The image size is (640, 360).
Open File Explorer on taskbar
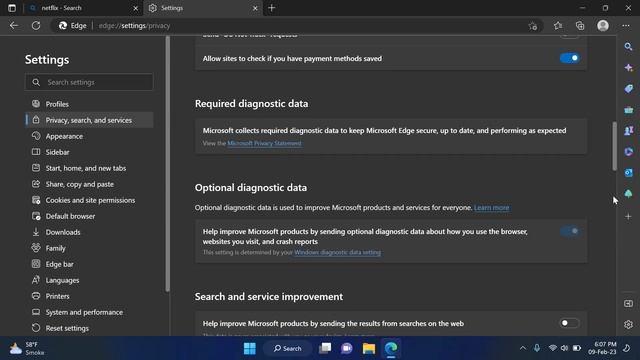pyautogui.click(x=369, y=348)
